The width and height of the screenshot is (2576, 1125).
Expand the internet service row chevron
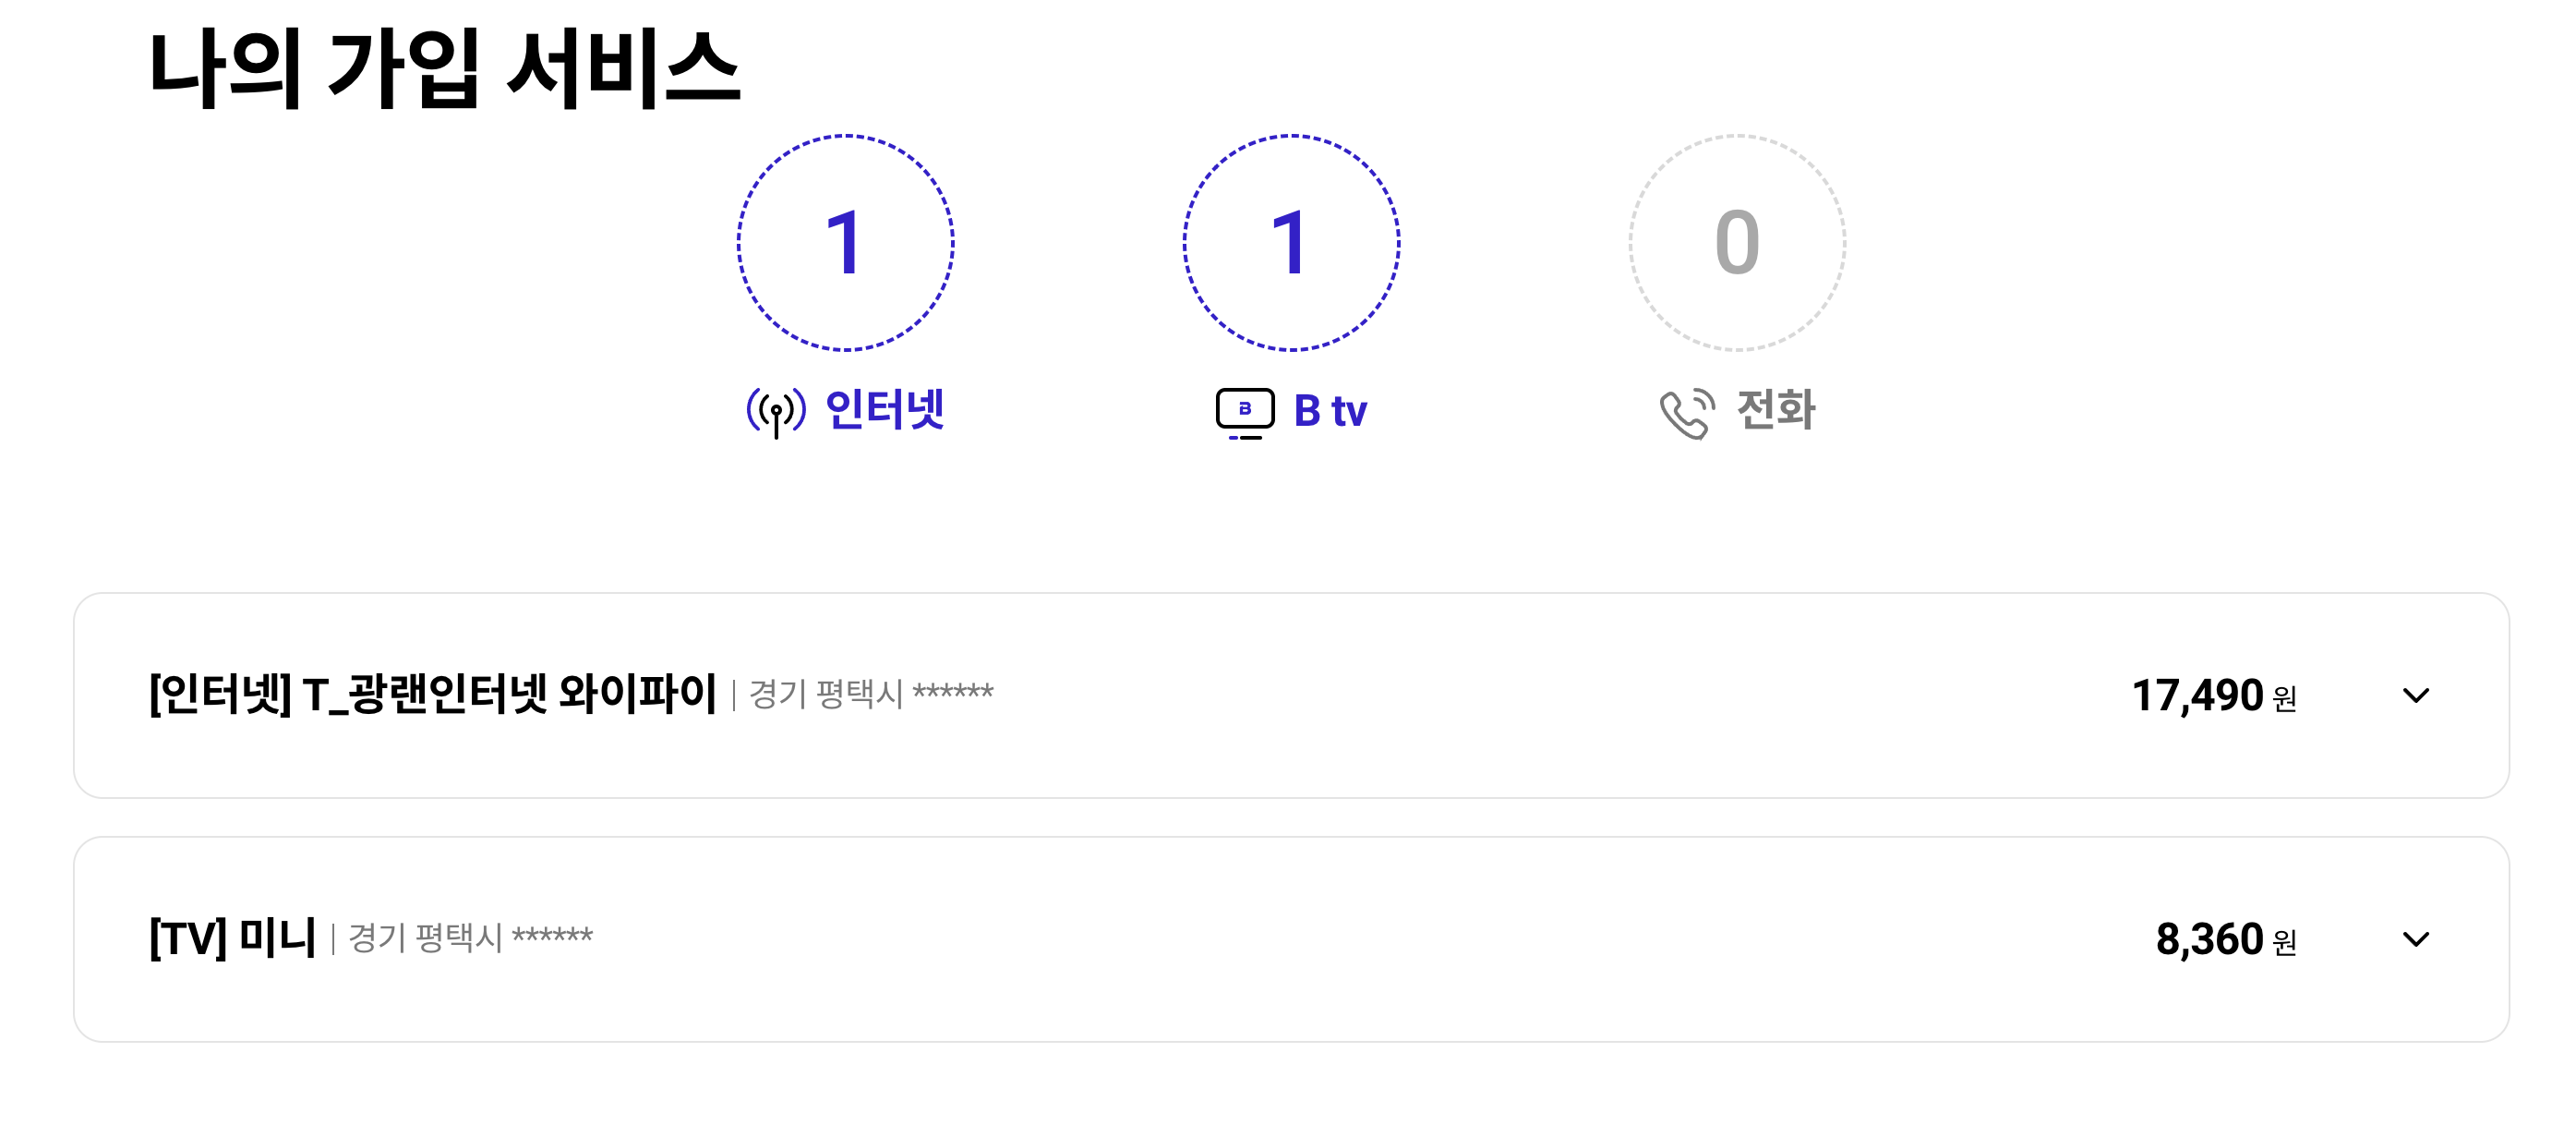point(2415,695)
